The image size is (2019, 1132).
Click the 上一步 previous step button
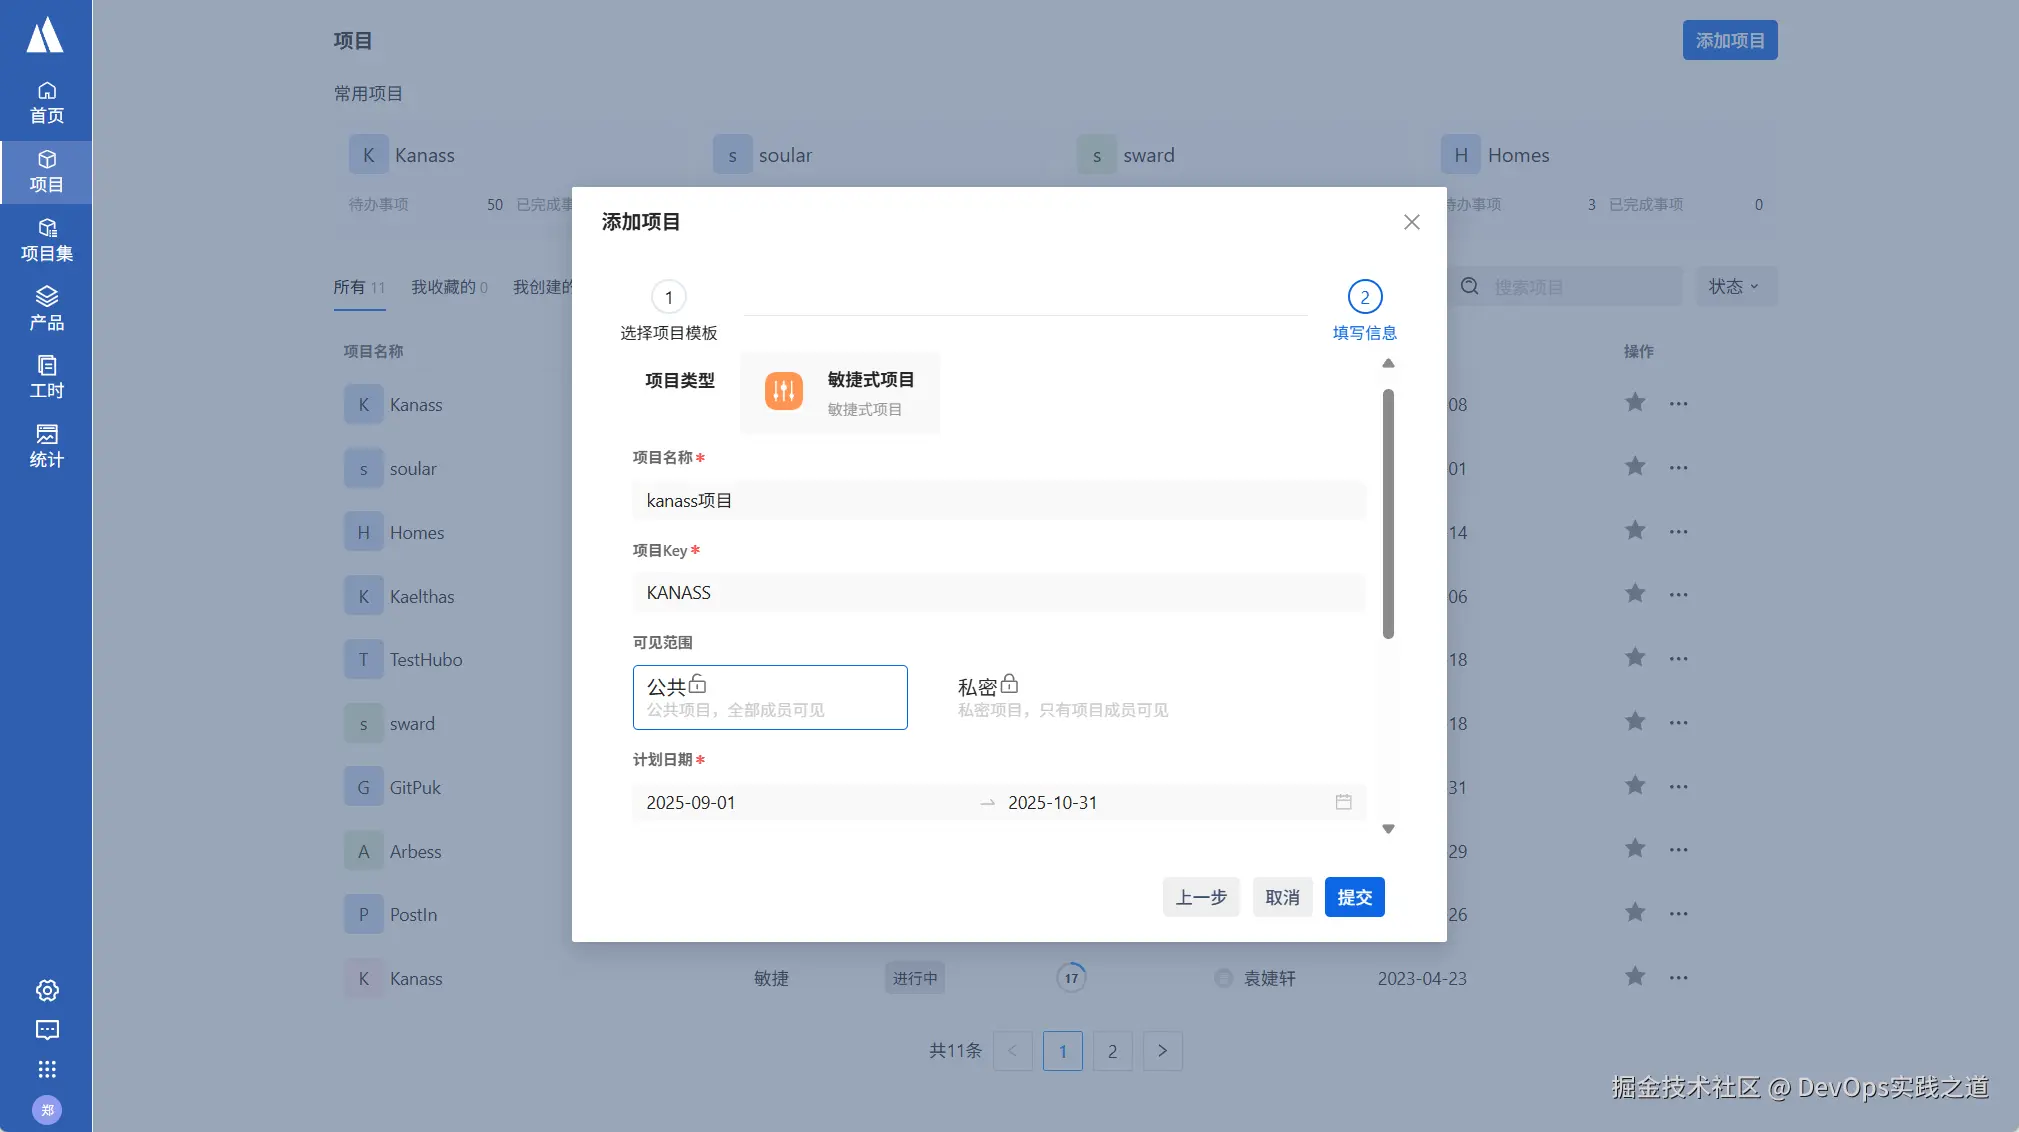click(1200, 897)
